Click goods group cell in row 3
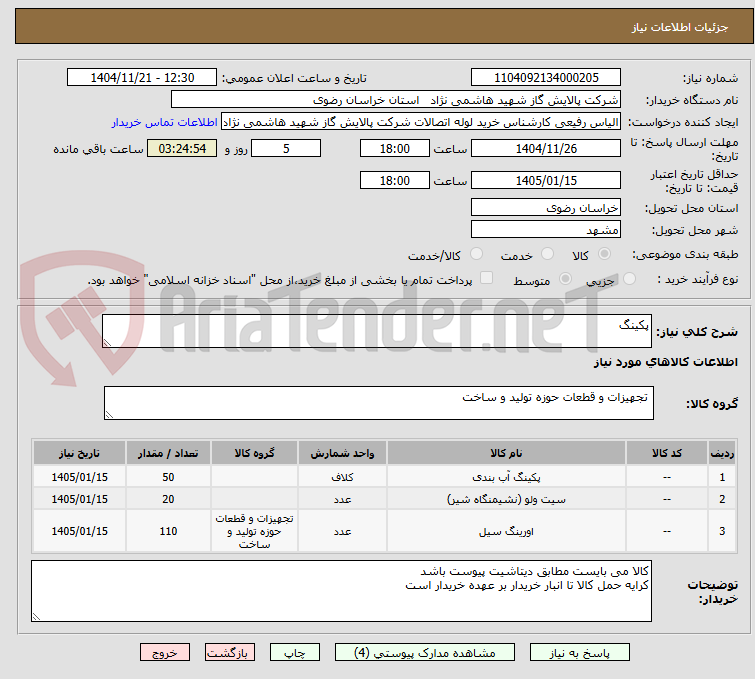Screen dimensions: 755x679 click(254, 531)
